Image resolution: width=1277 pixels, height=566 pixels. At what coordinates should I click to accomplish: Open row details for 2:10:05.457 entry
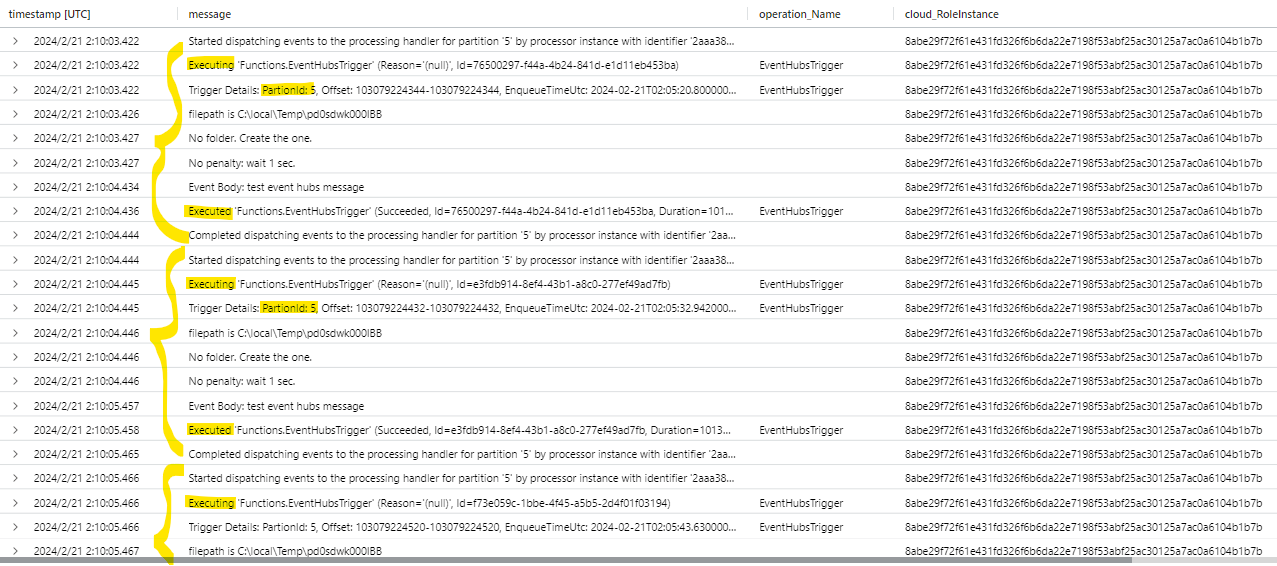(x=15, y=406)
